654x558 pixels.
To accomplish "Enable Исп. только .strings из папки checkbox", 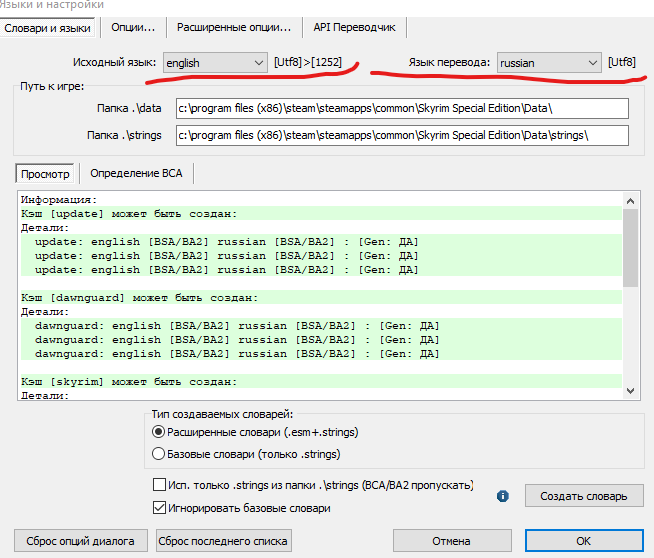I will point(159,485).
